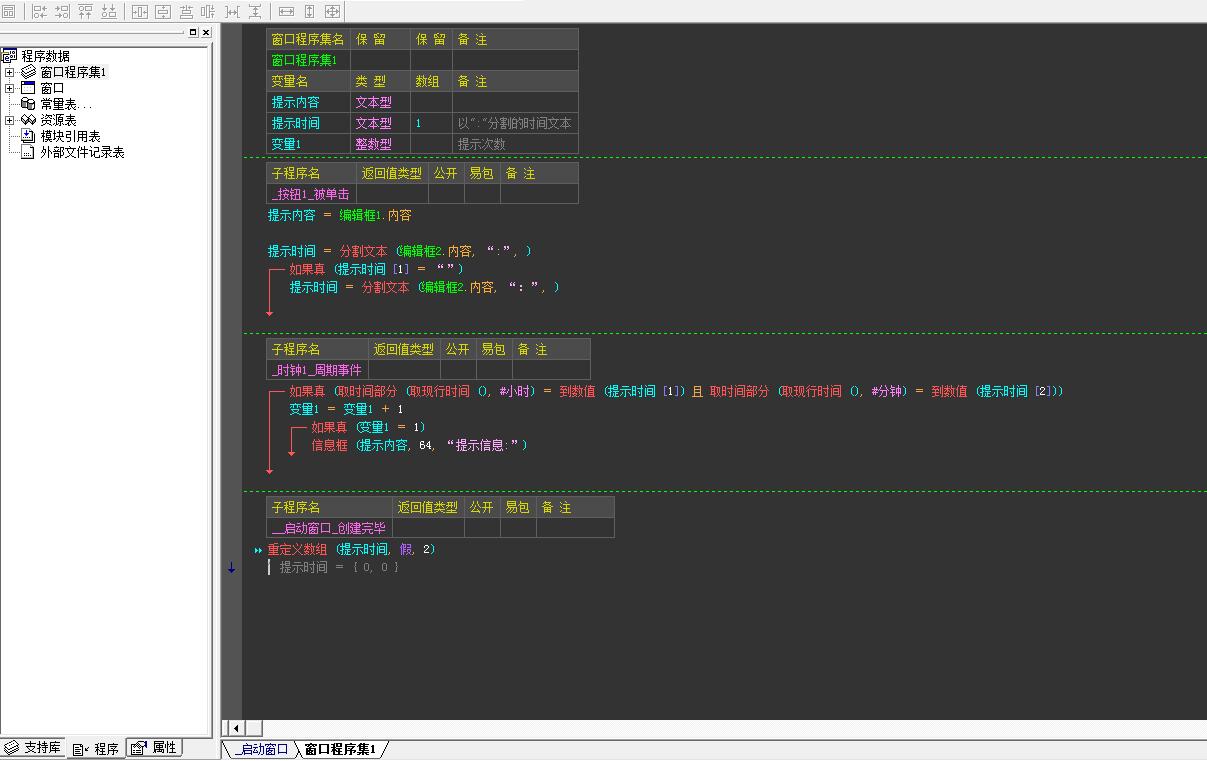Switch to the 支持库 tab

[x=33, y=748]
